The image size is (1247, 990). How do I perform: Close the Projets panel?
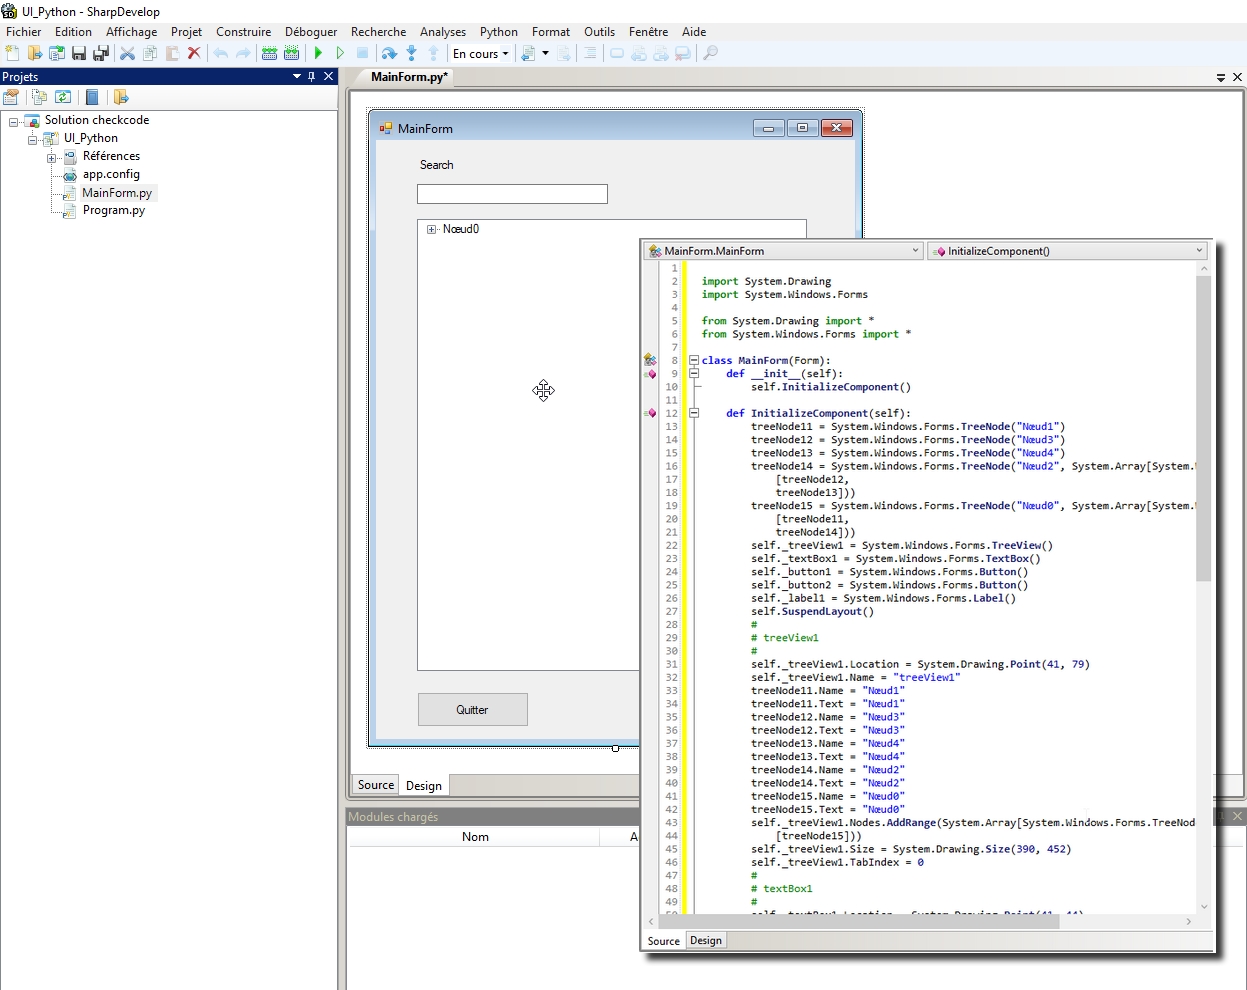coord(328,76)
